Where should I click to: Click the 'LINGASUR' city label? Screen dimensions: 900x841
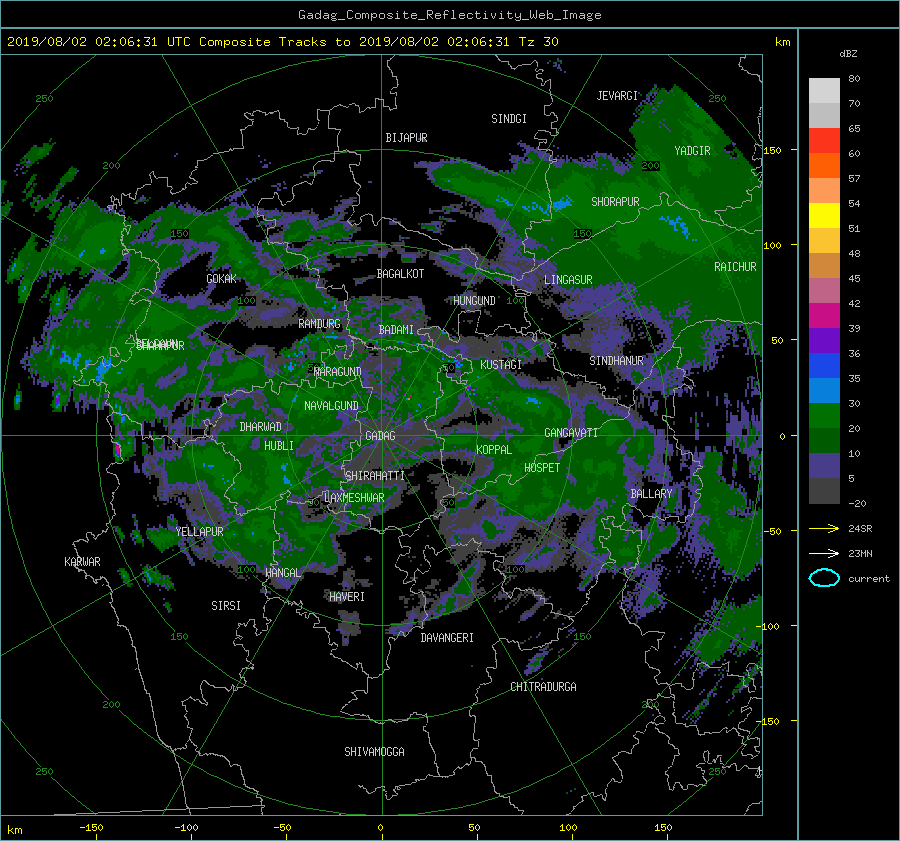click(568, 280)
